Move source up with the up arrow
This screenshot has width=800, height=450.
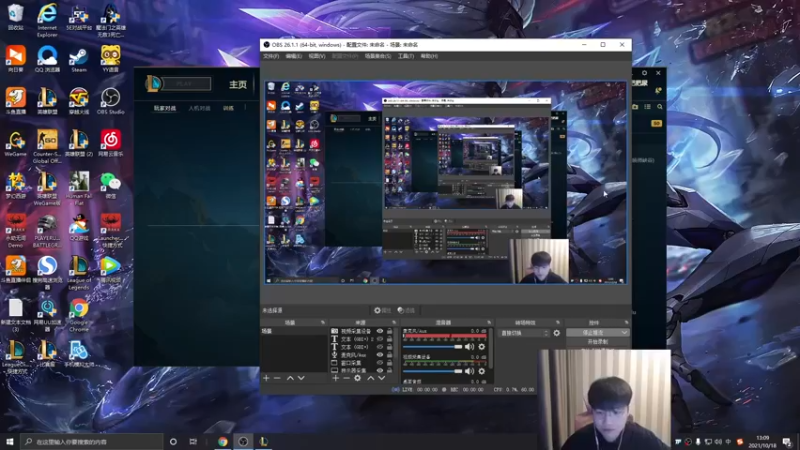[370, 378]
